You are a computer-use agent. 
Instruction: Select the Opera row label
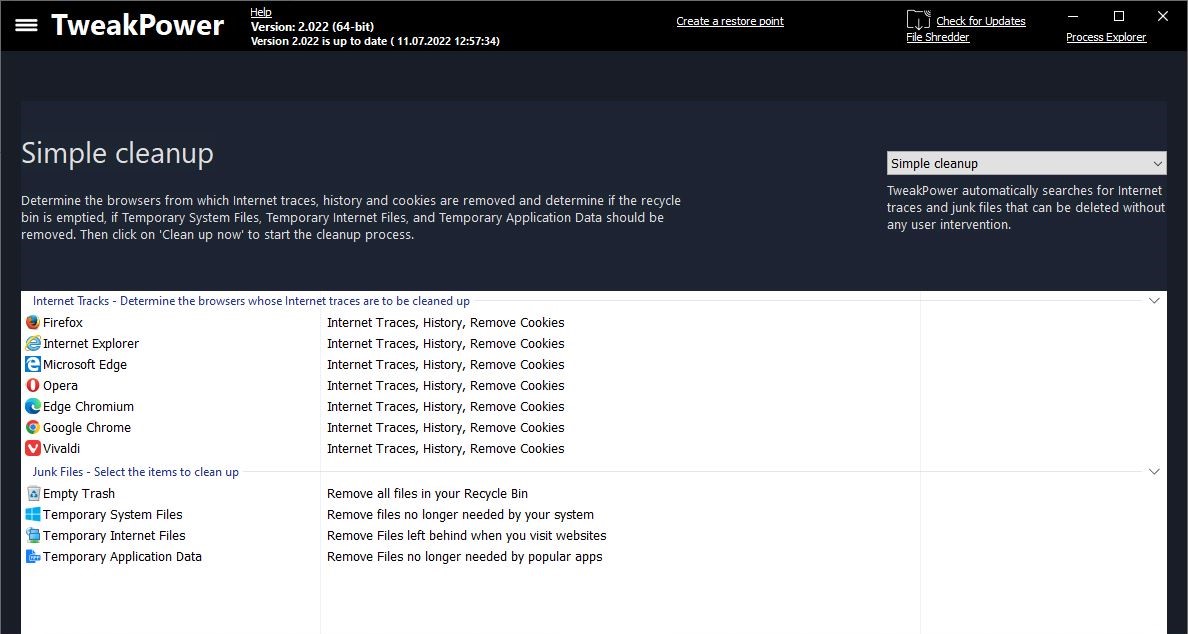pos(61,386)
